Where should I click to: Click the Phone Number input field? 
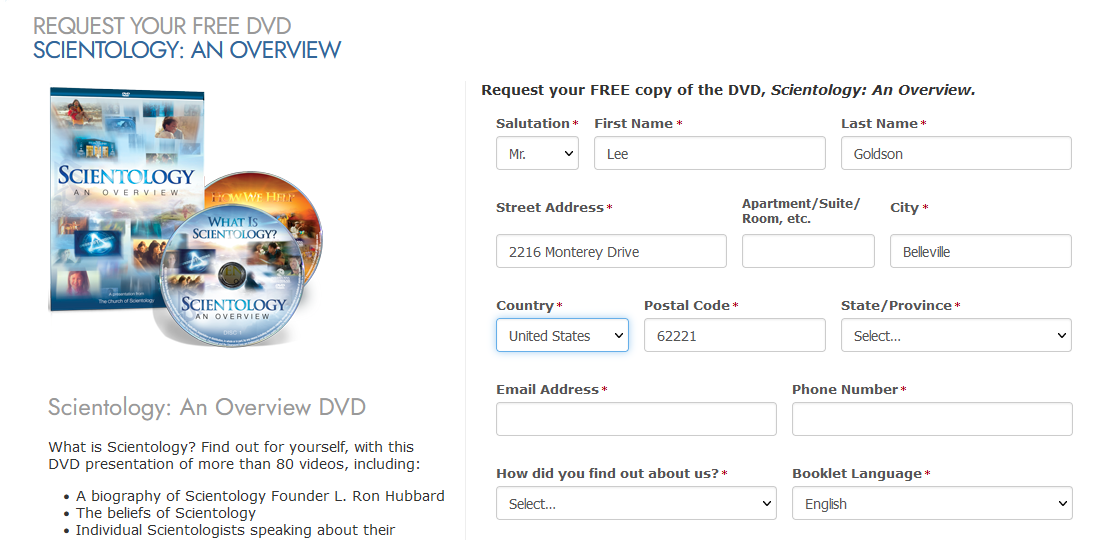pyautogui.click(x=931, y=420)
